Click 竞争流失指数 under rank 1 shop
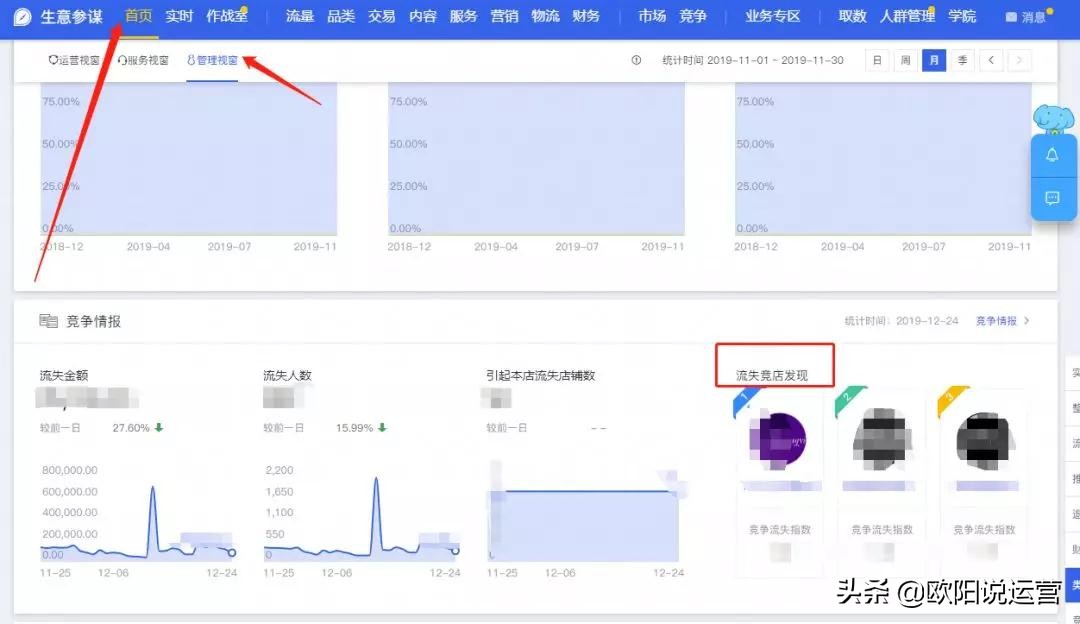Screen dimensions: 1080x624 [780, 530]
